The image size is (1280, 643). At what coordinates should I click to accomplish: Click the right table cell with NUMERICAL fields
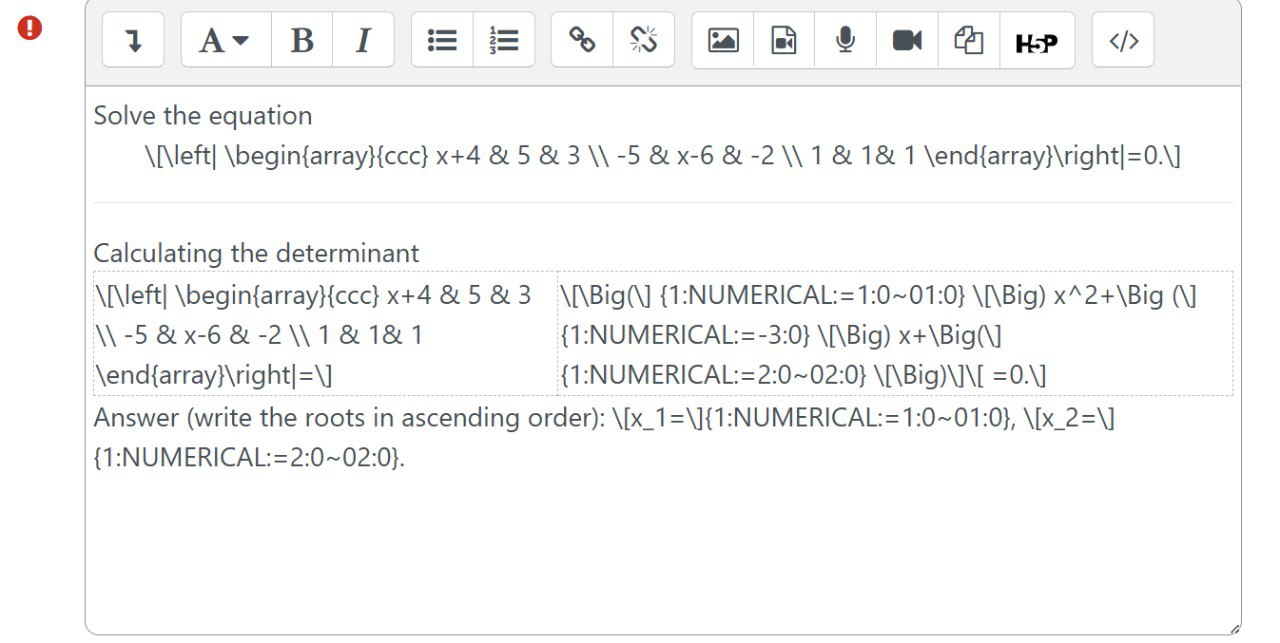point(895,334)
